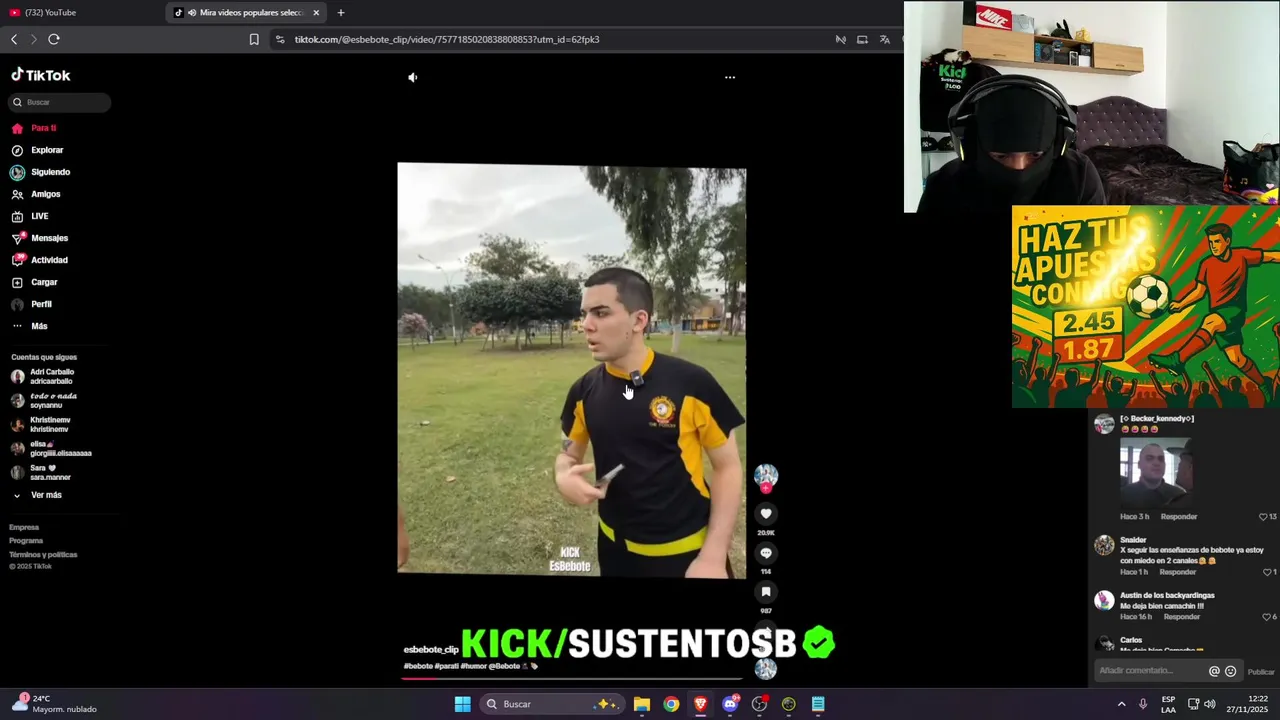Like the video with the heart icon
This screenshot has height=720, width=1280.
point(766,514)
